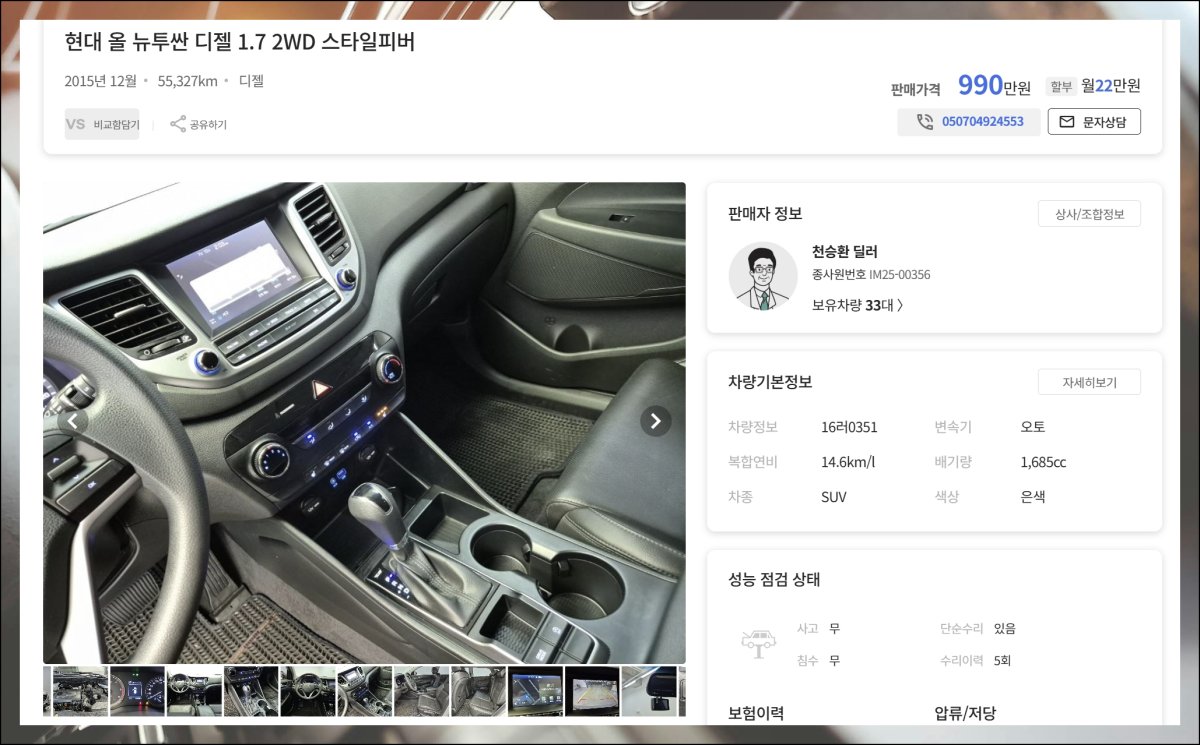Open the large center console photo
This screenshot has height=745, width=1200.
(364, 422)
